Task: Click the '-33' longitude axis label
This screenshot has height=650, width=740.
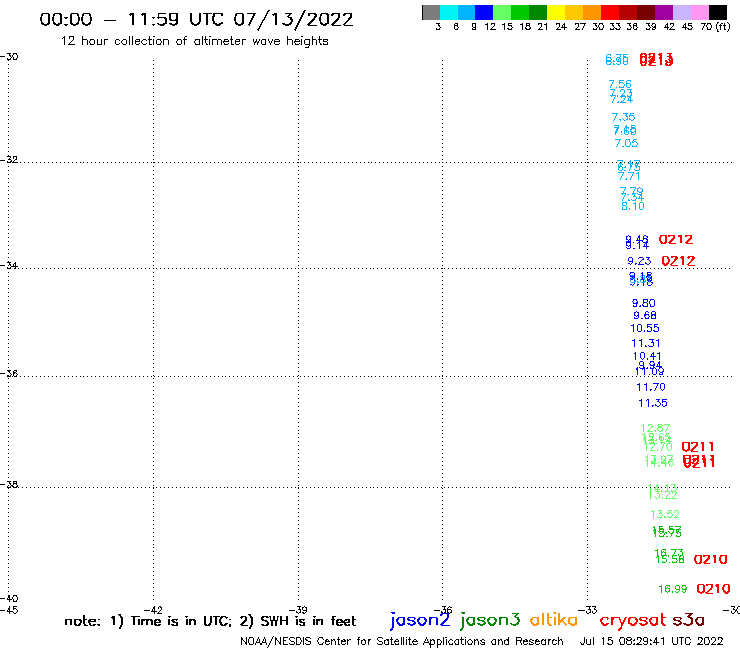Action: [x=588, y=610]
